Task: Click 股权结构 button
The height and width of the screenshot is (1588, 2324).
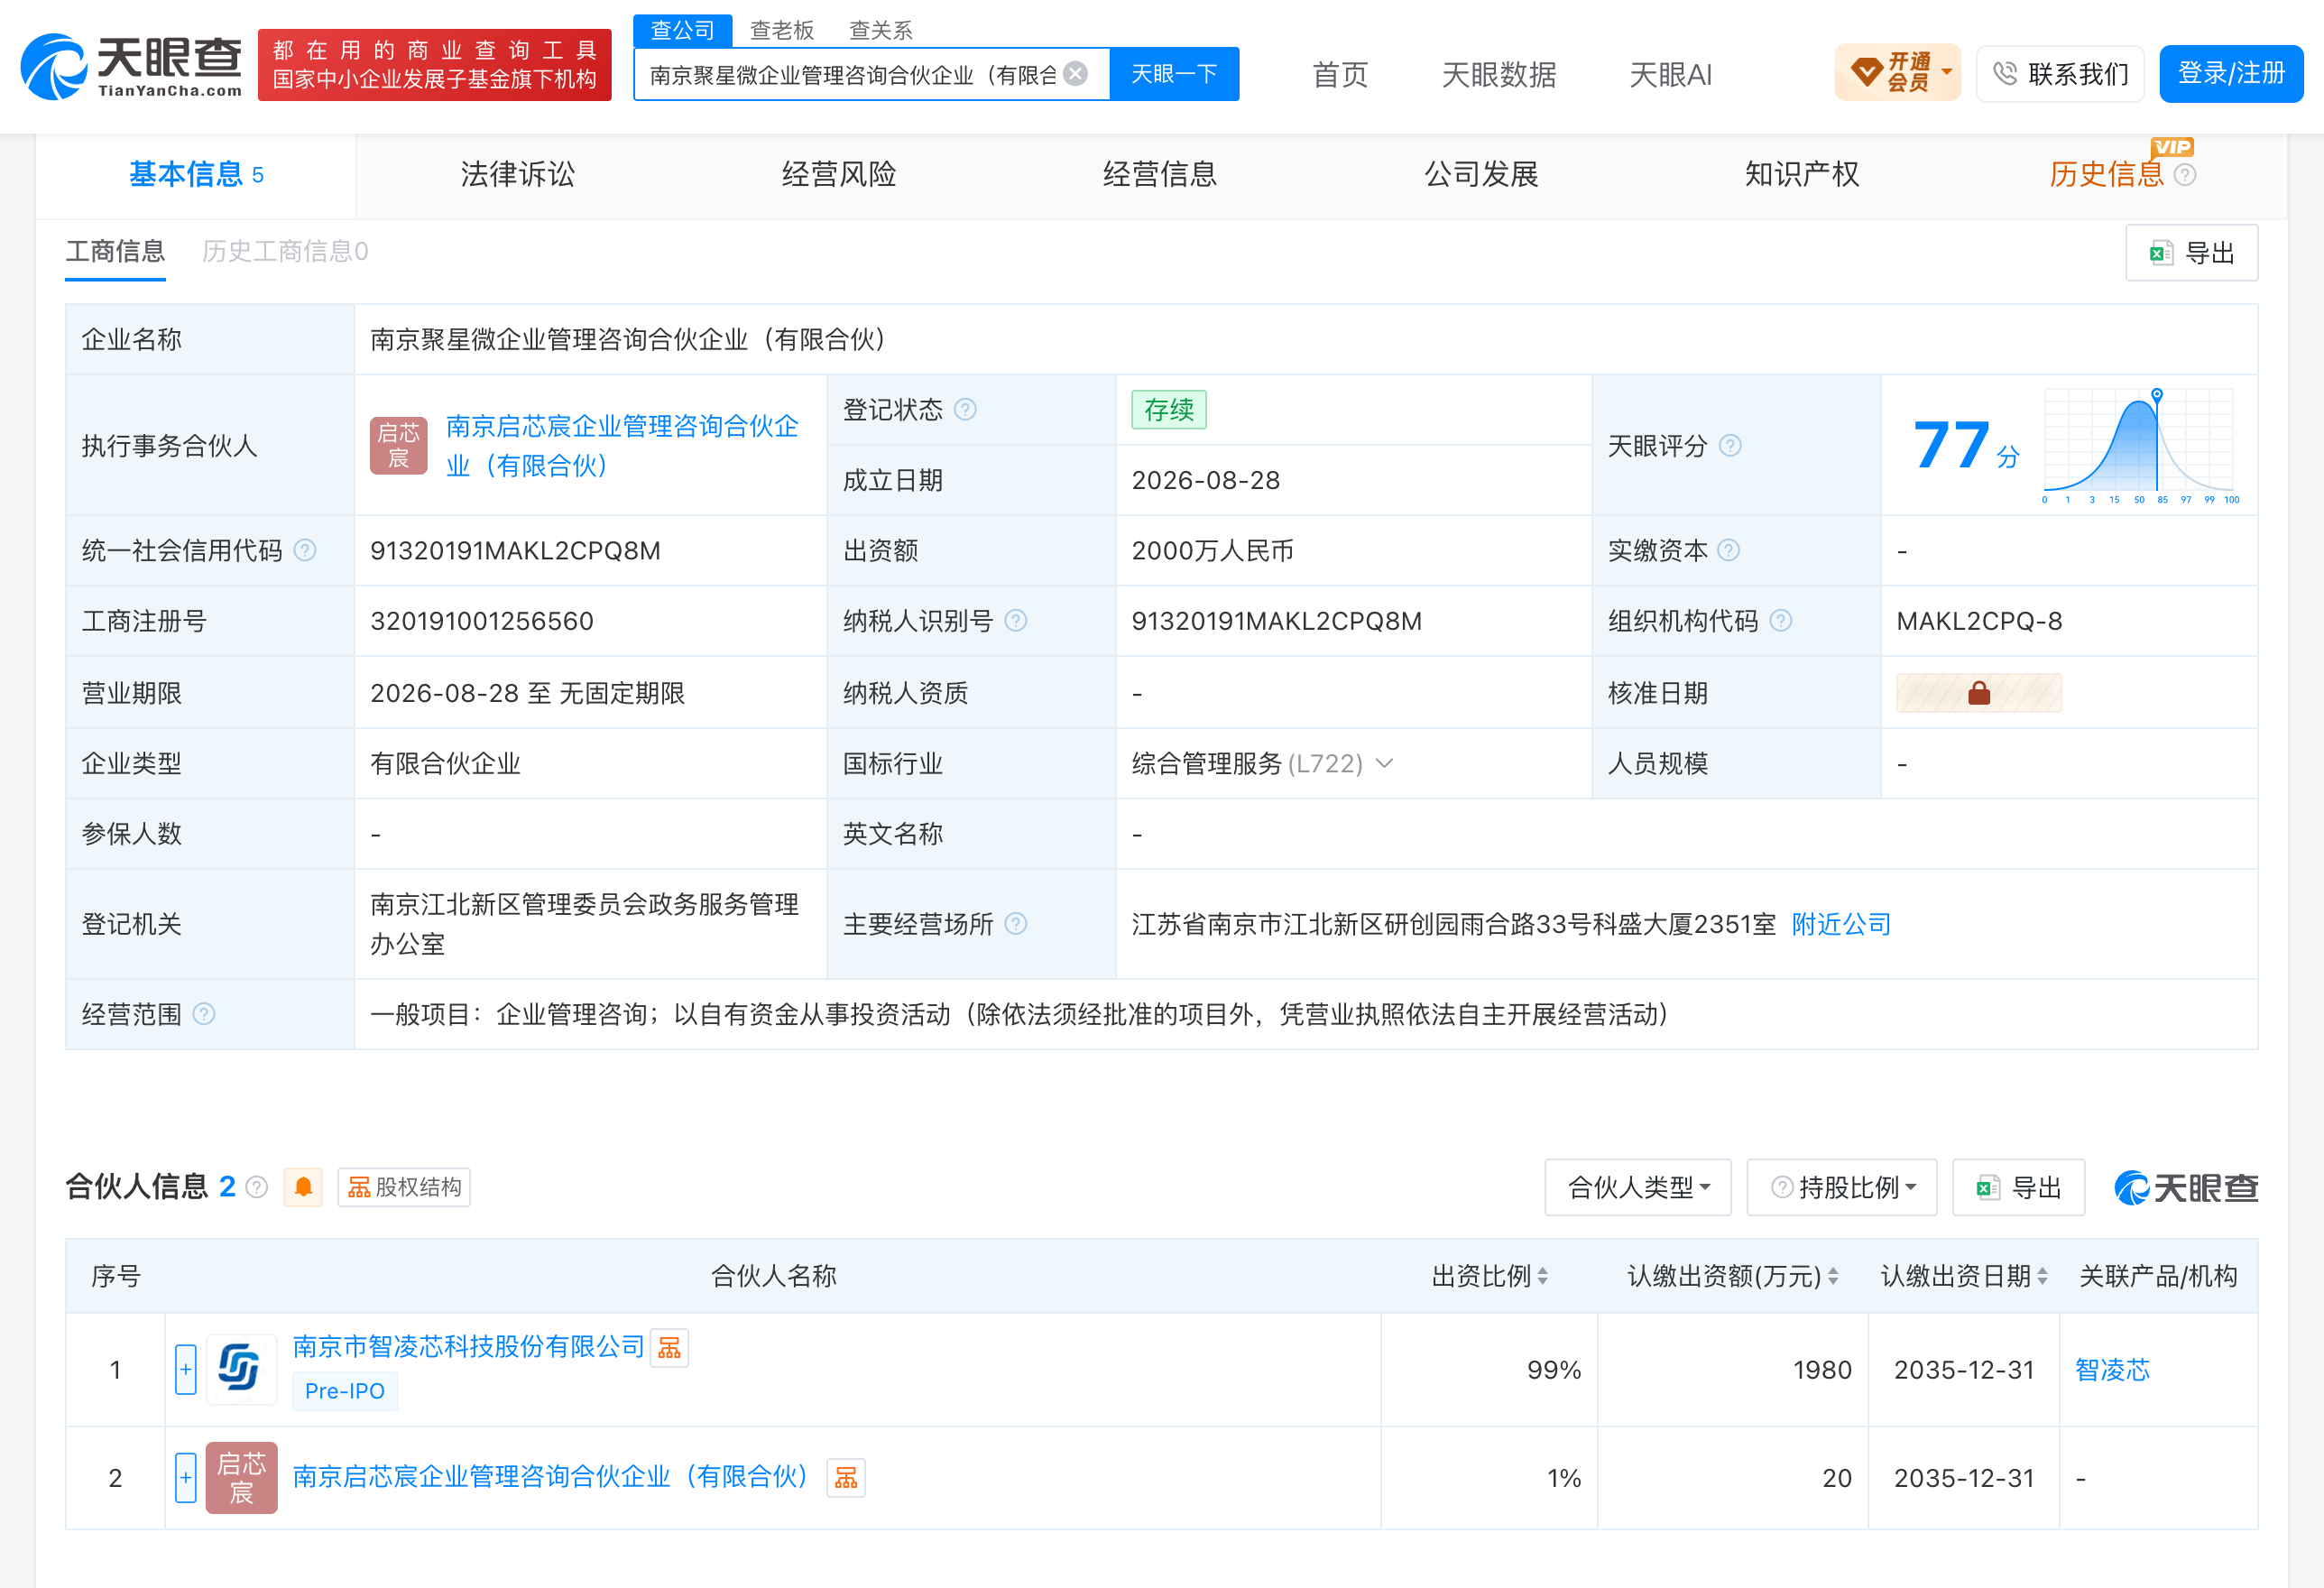Action: (x=404, y=1187)
